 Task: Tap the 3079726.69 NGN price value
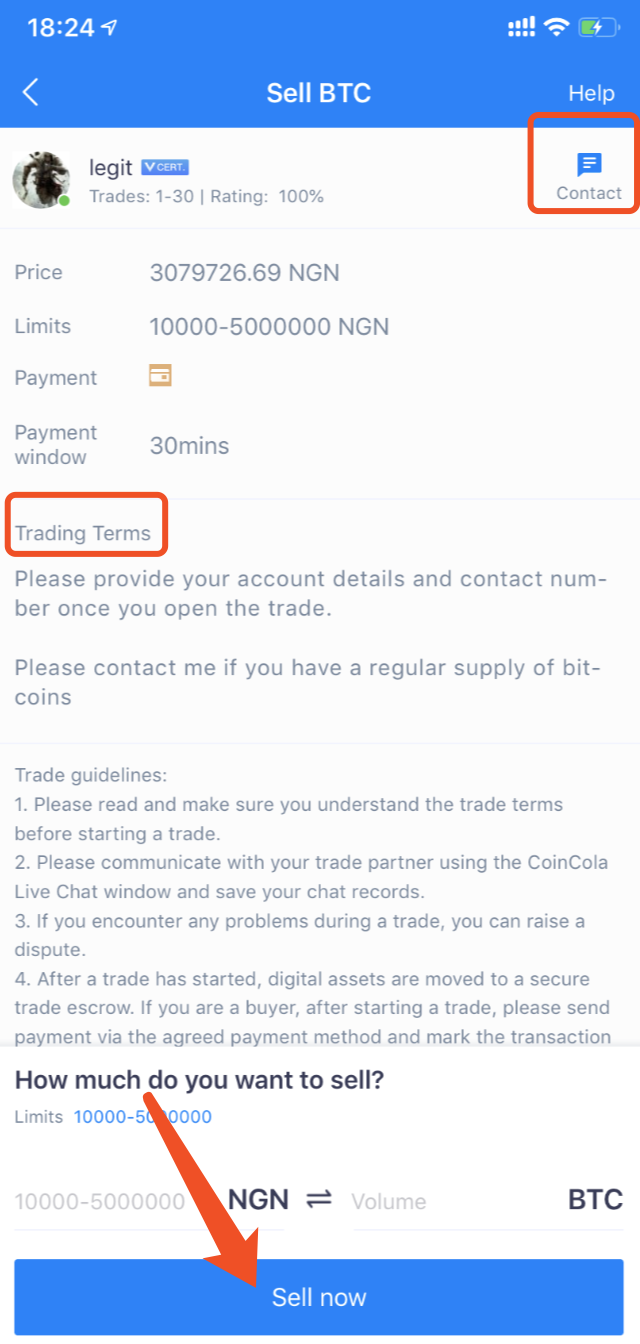[x=244, y=272]
